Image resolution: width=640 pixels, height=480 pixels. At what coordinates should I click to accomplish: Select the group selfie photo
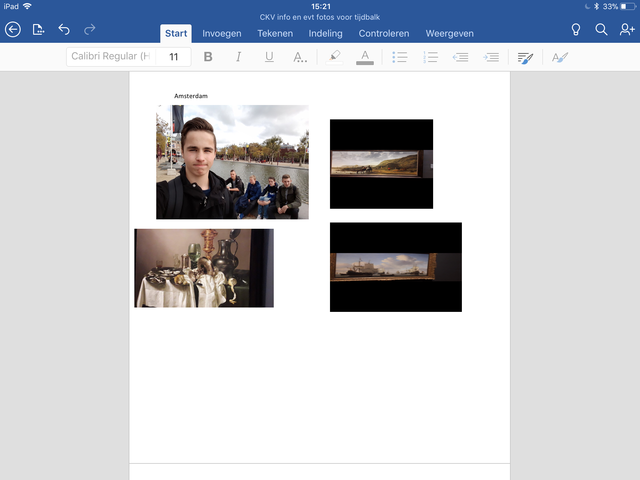[x=232, y=162]
